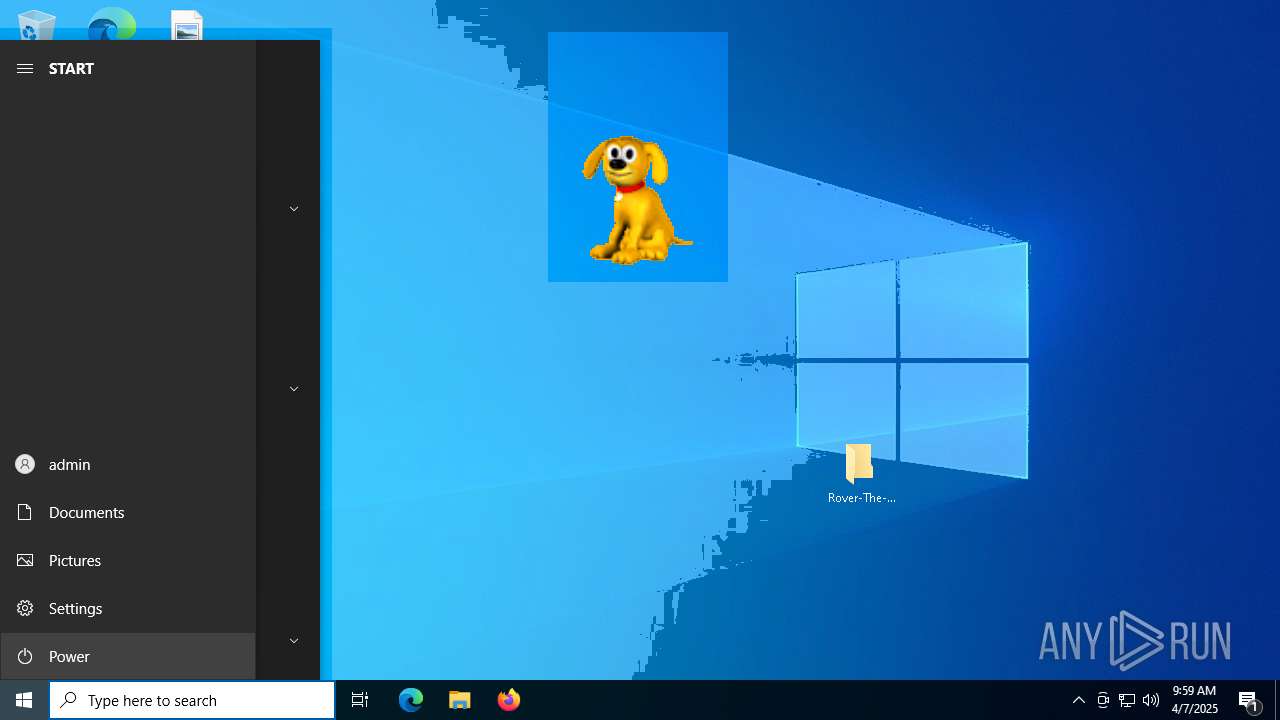Select the Recycle Bin desktop icon

[x=37, y=24]
